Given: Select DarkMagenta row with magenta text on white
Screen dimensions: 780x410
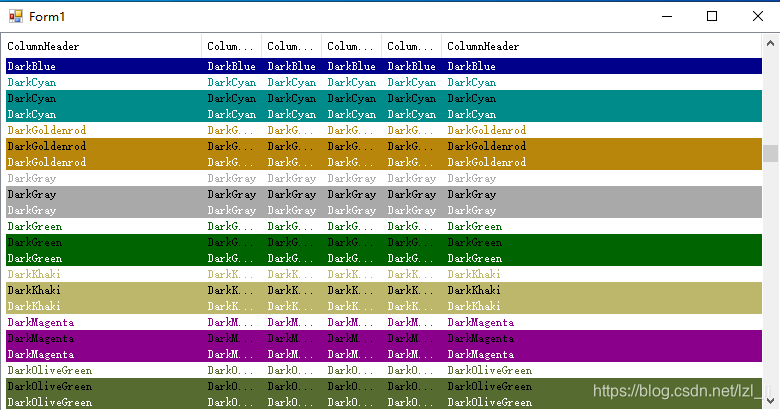Looking at the screenshot, I should 384,322.
